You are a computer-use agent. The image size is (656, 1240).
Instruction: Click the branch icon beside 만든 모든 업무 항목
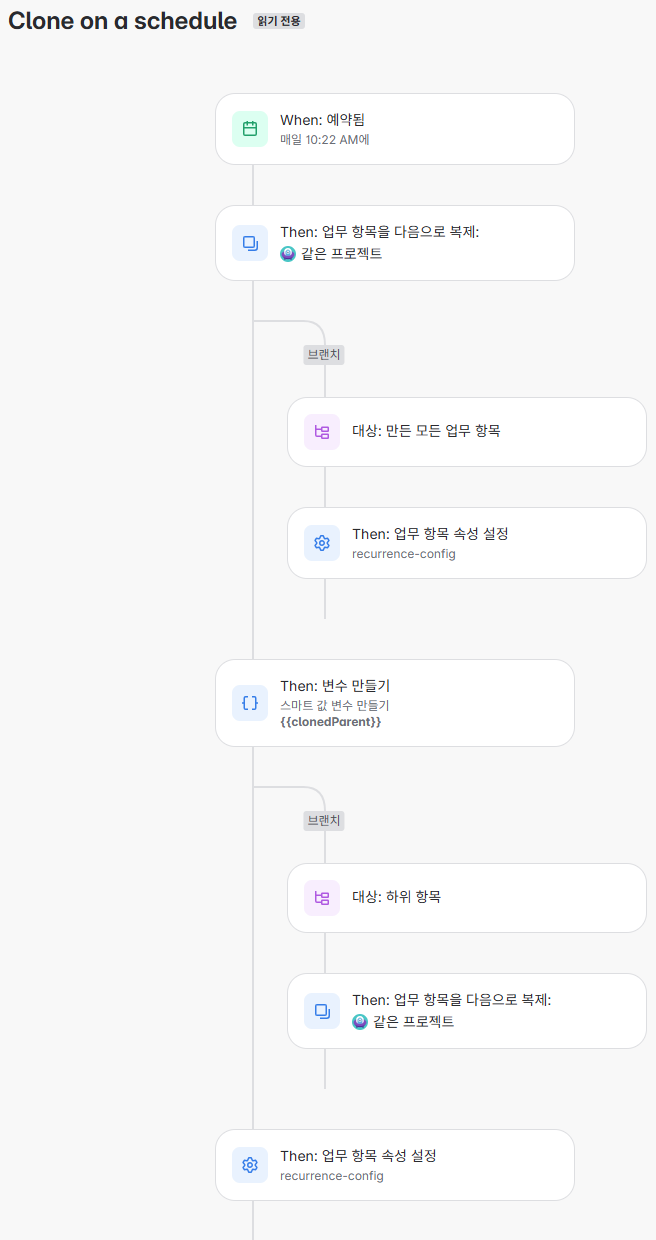tap(322, 432)
